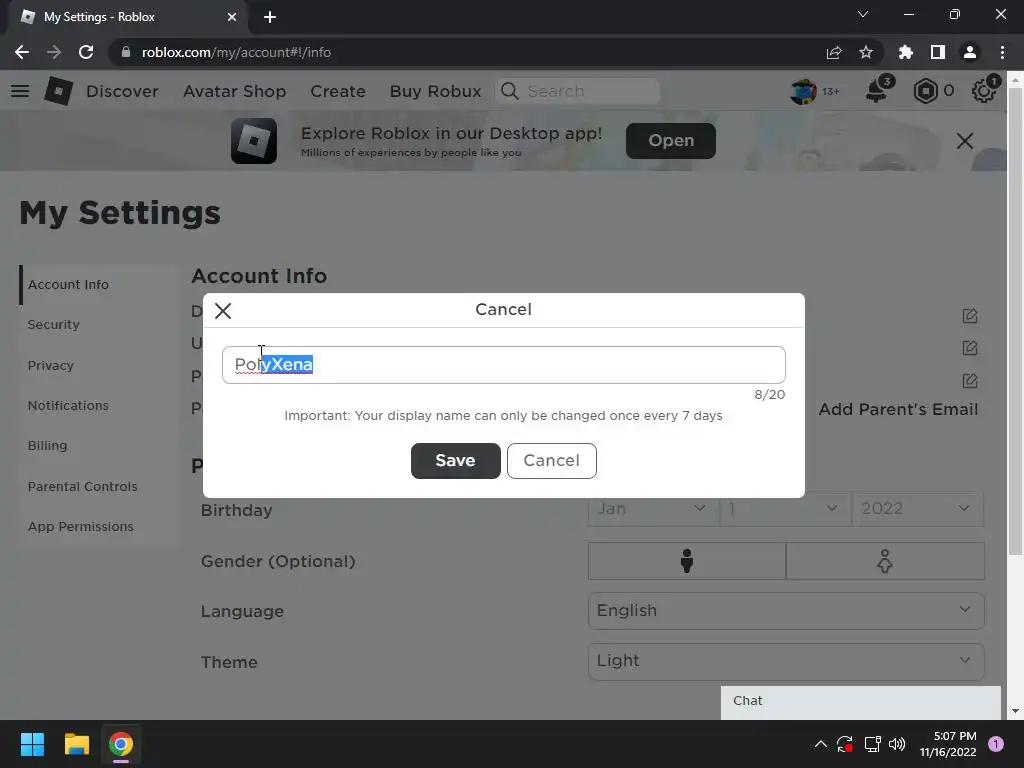Click the Roblox Search input field
This screenshot has height=768, width=1024.
[x=577, y=91]
